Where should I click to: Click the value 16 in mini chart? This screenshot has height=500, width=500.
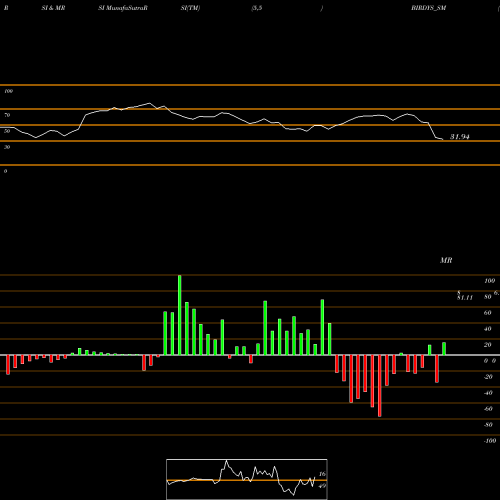click(x=322, y=474)
